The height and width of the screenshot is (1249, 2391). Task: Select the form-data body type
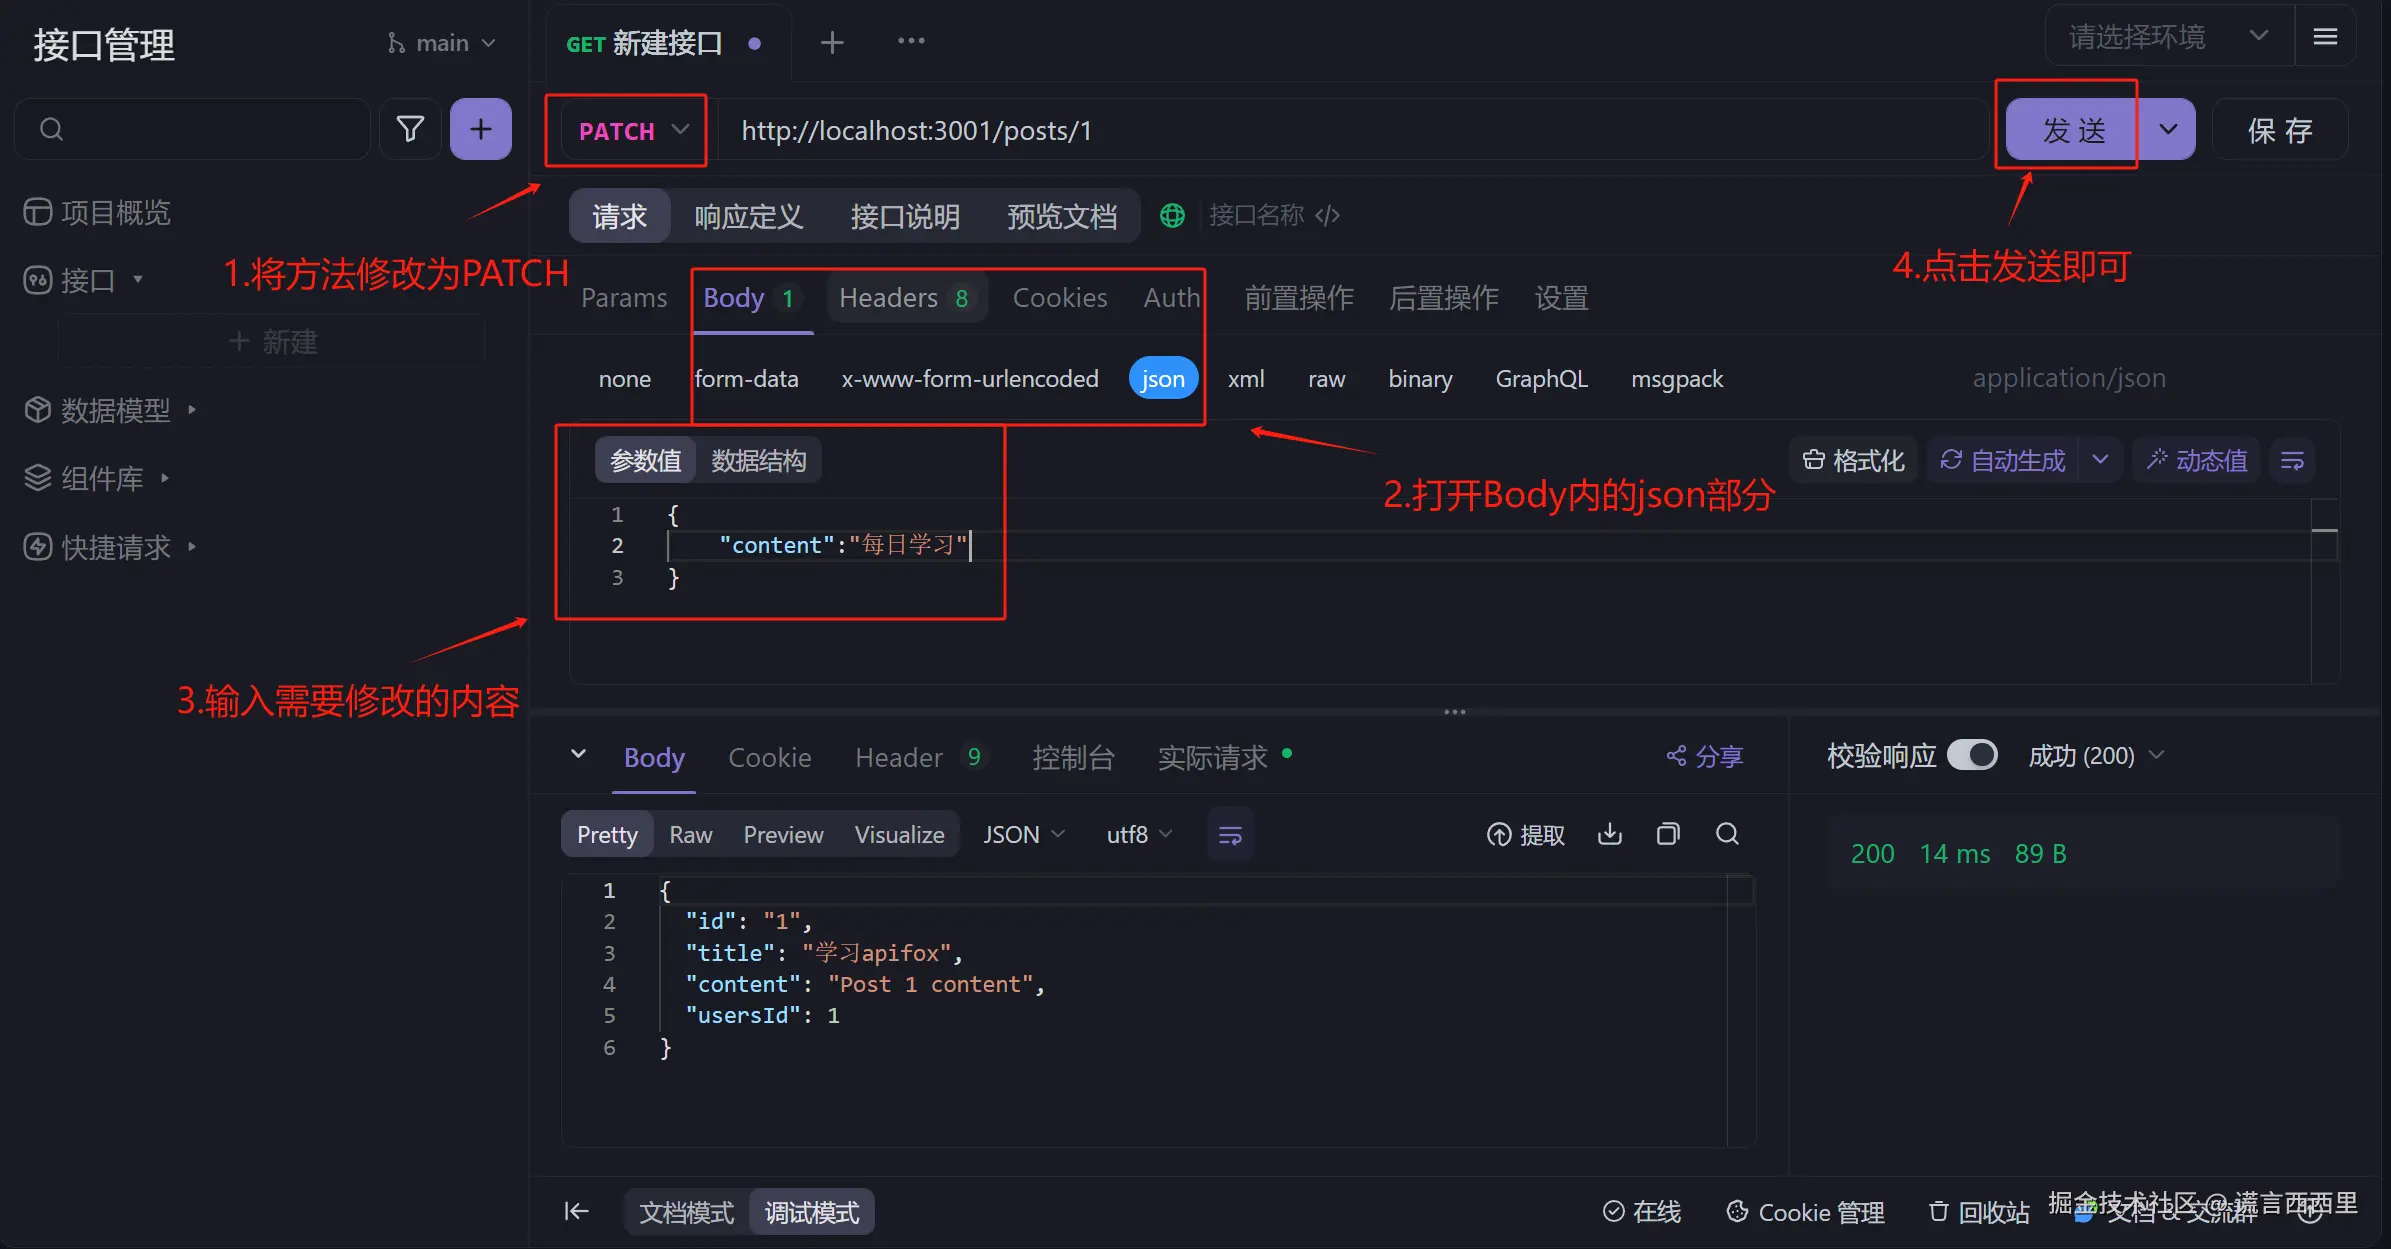(746, 379)
